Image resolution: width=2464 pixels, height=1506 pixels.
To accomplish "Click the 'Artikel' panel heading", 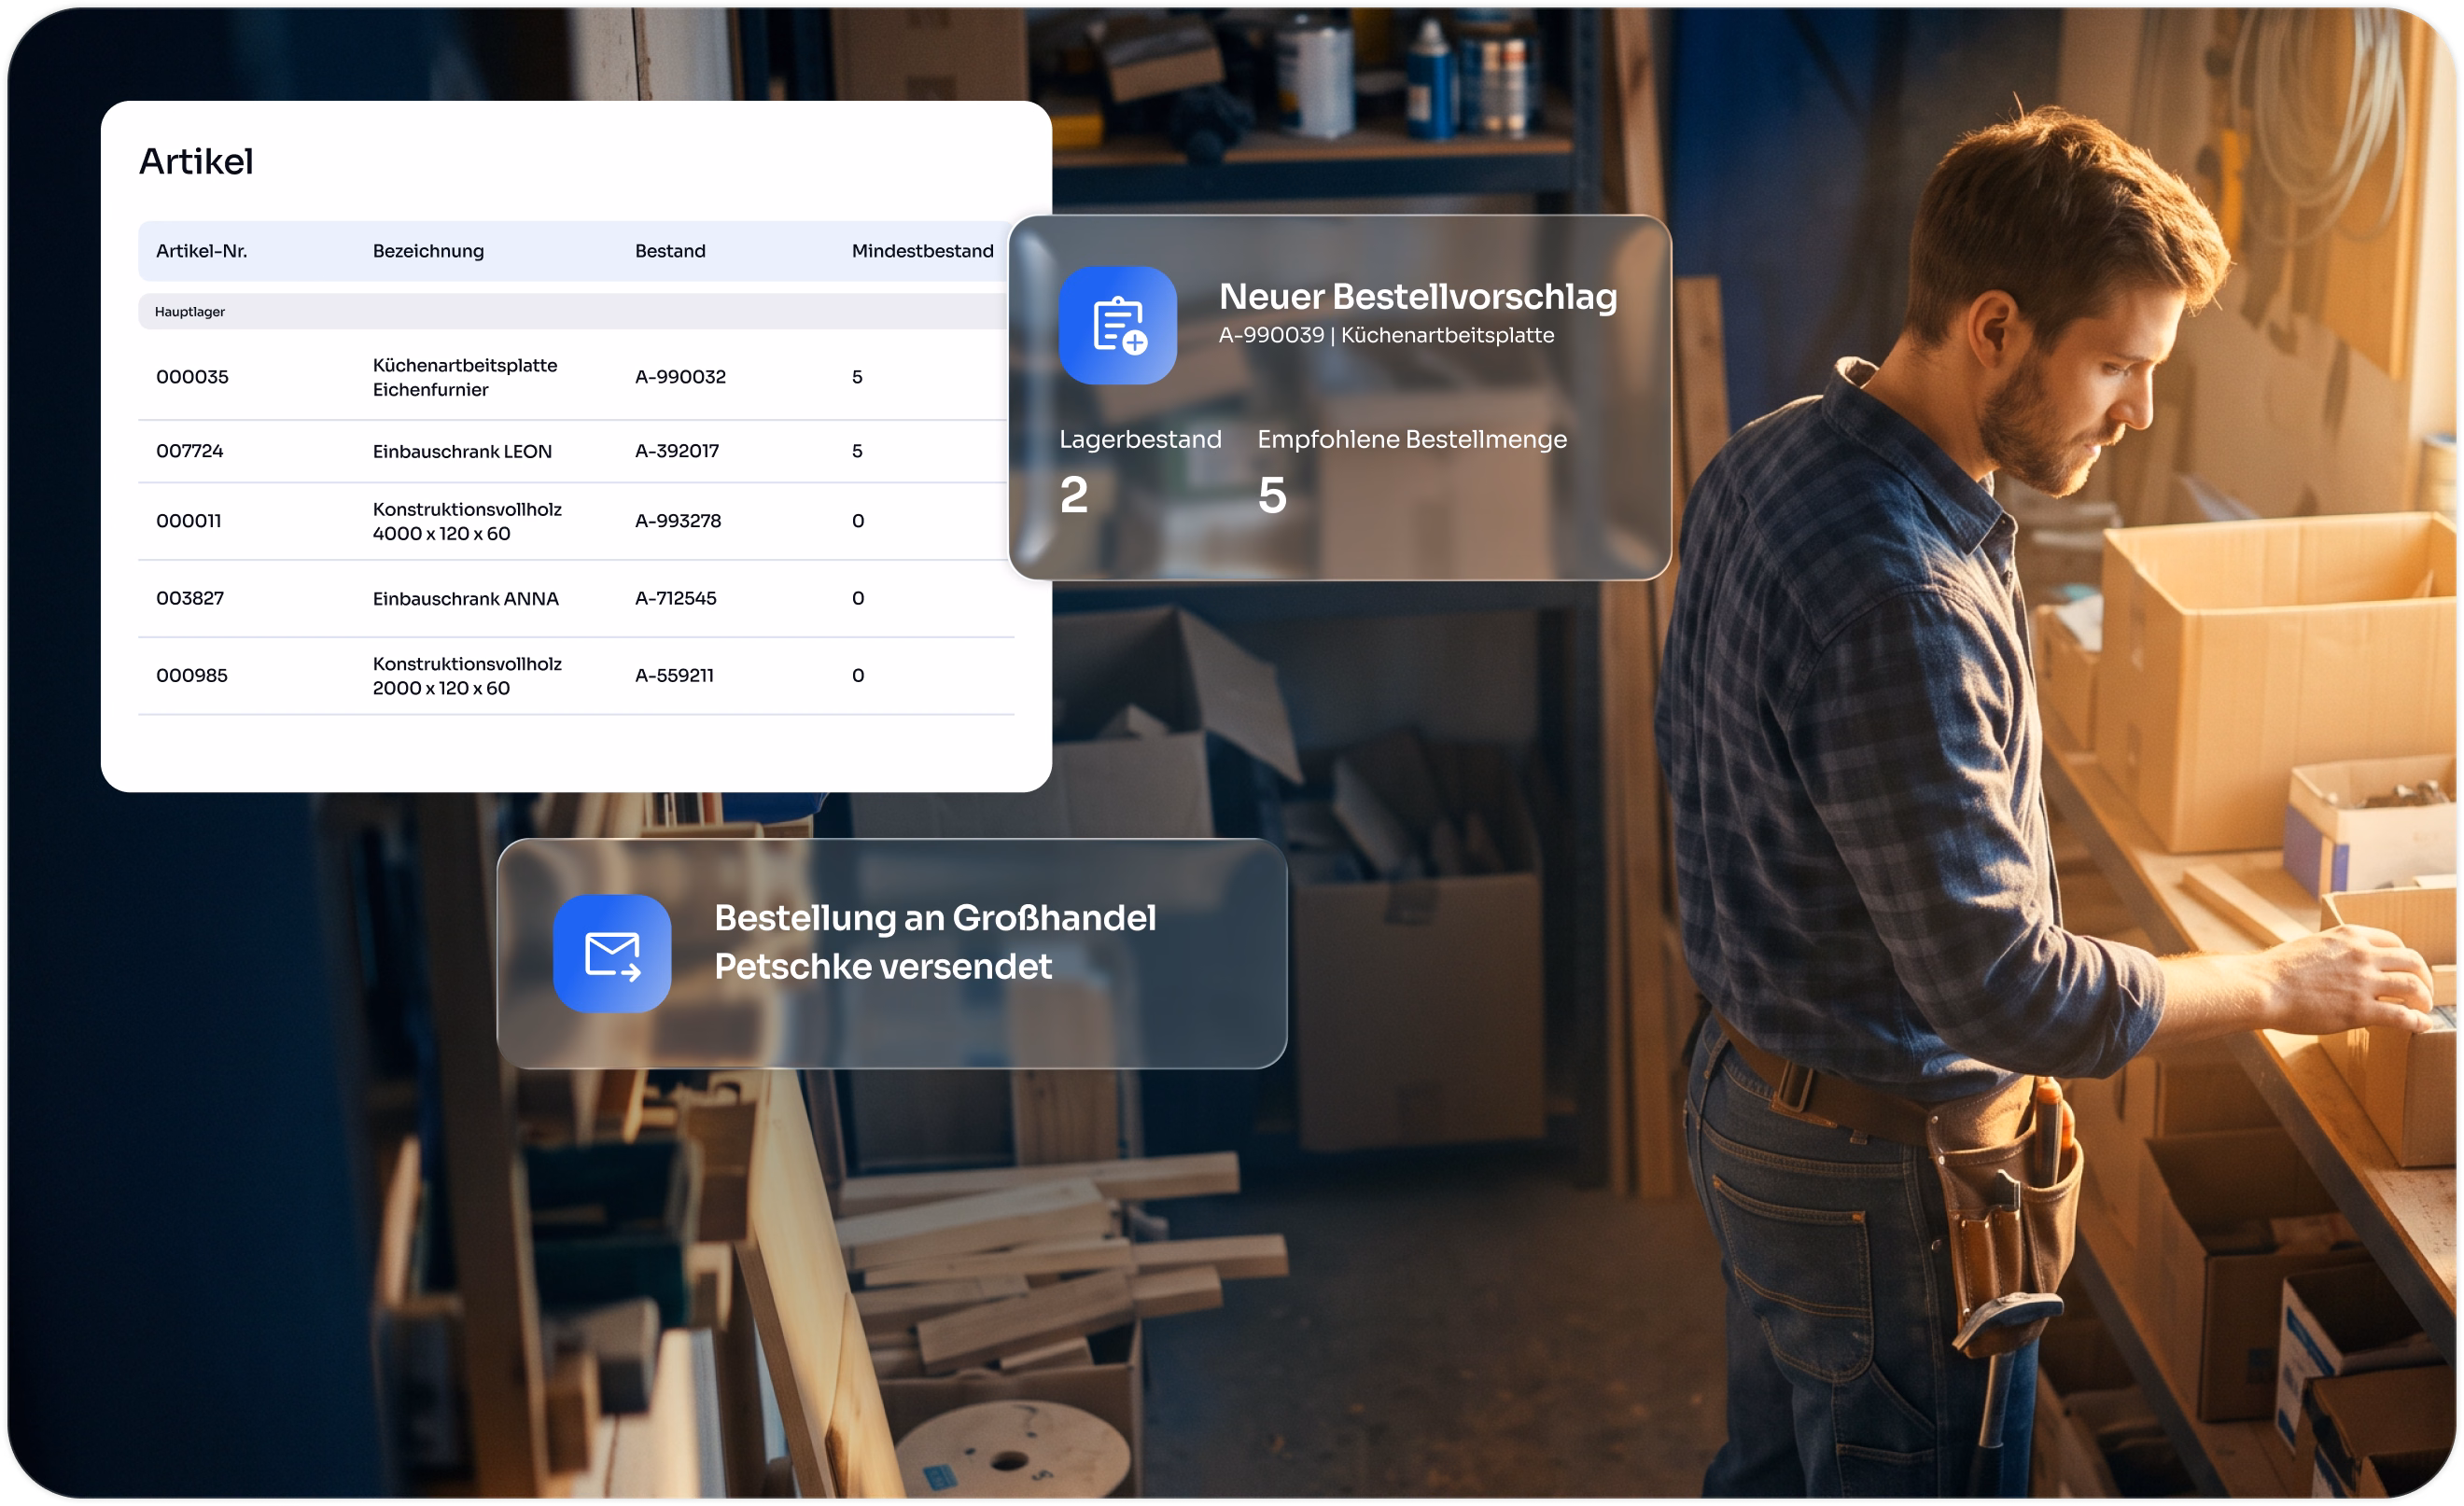I will coord(196,161).
